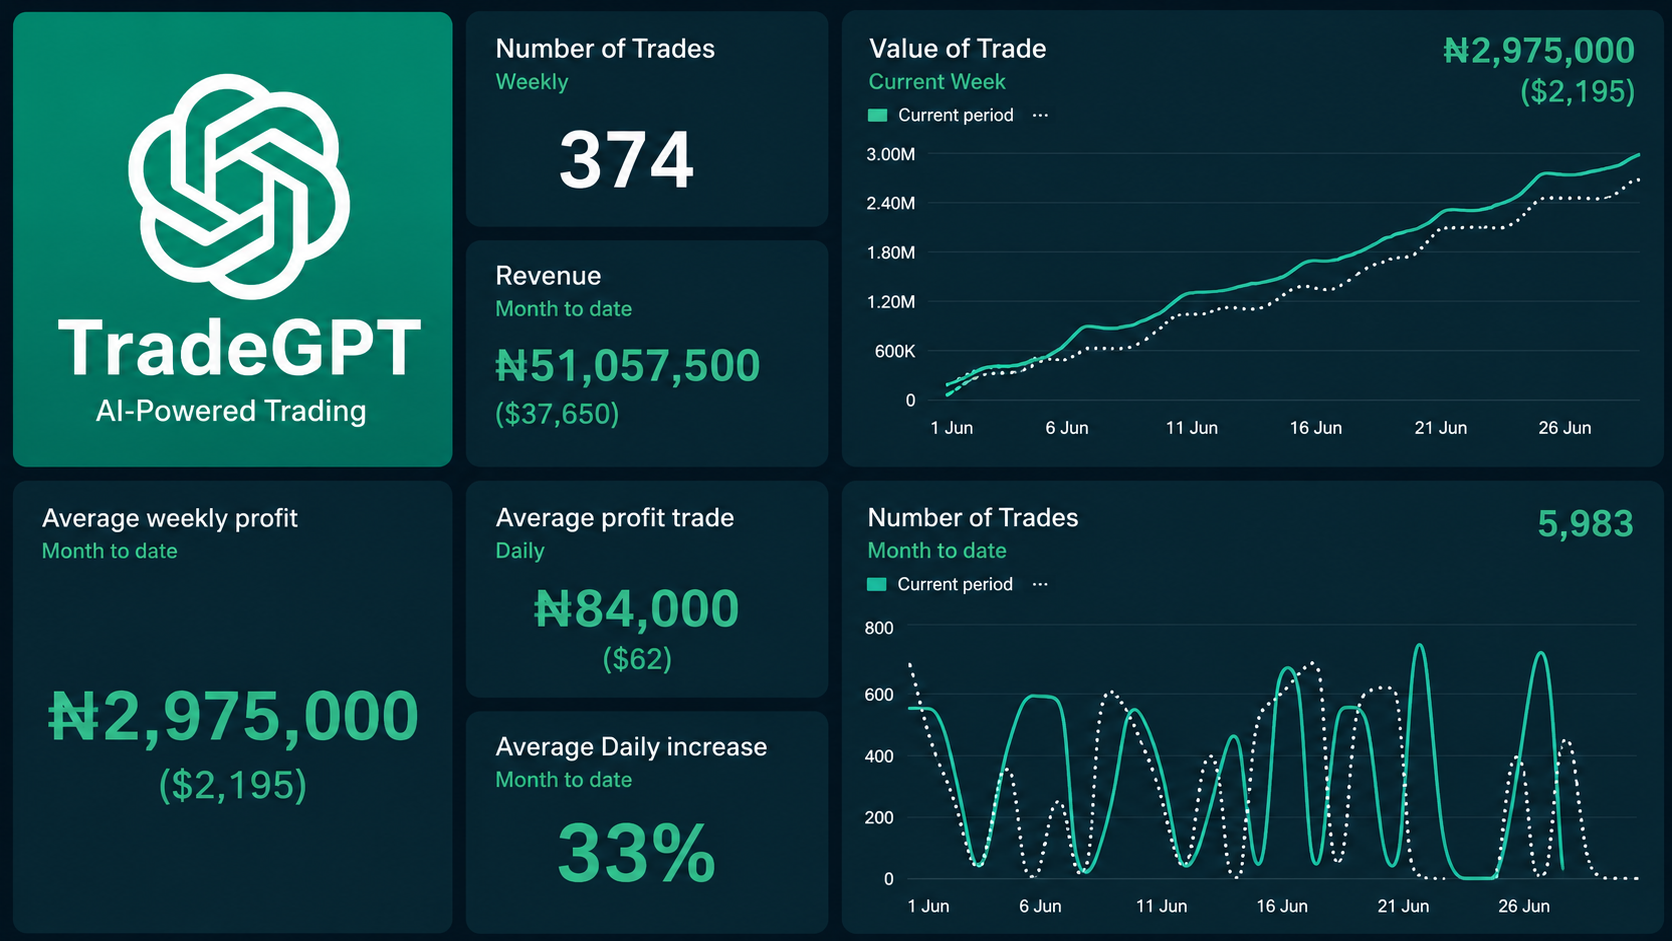Click the ₦84,000 average profit trade value
The height and width of the screenshot is (941, 1672).
(637, 608)
